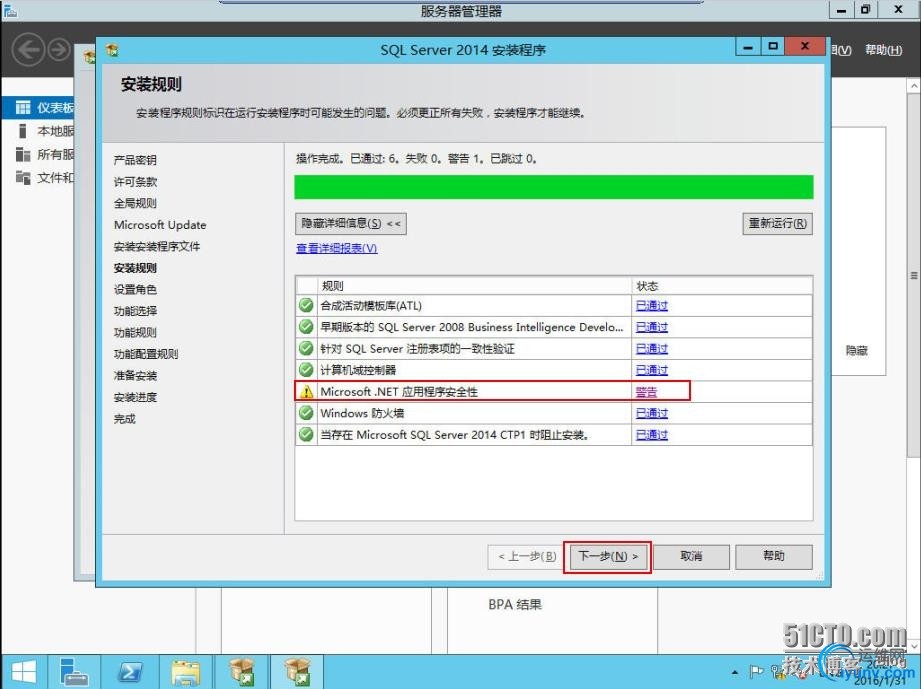Open 警告 link for Microsoft .NET rule
Viewport: 921px width, 689px height.
647,392
